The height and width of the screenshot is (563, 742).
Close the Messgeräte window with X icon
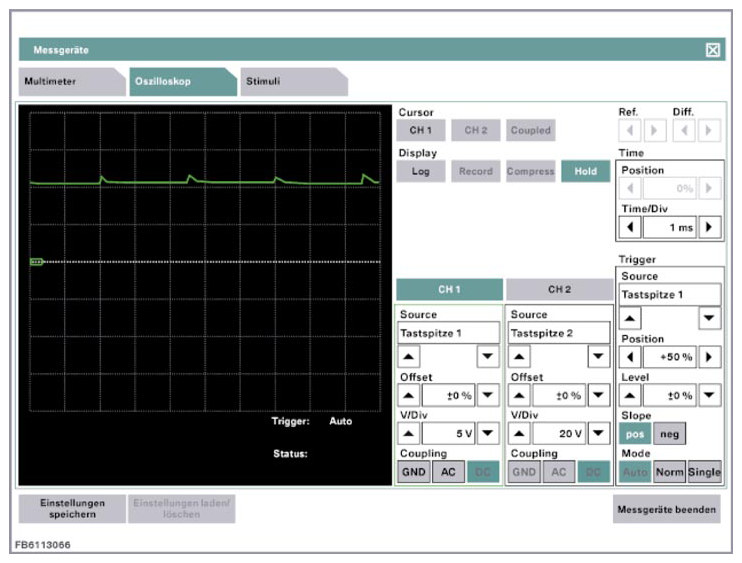713,50
